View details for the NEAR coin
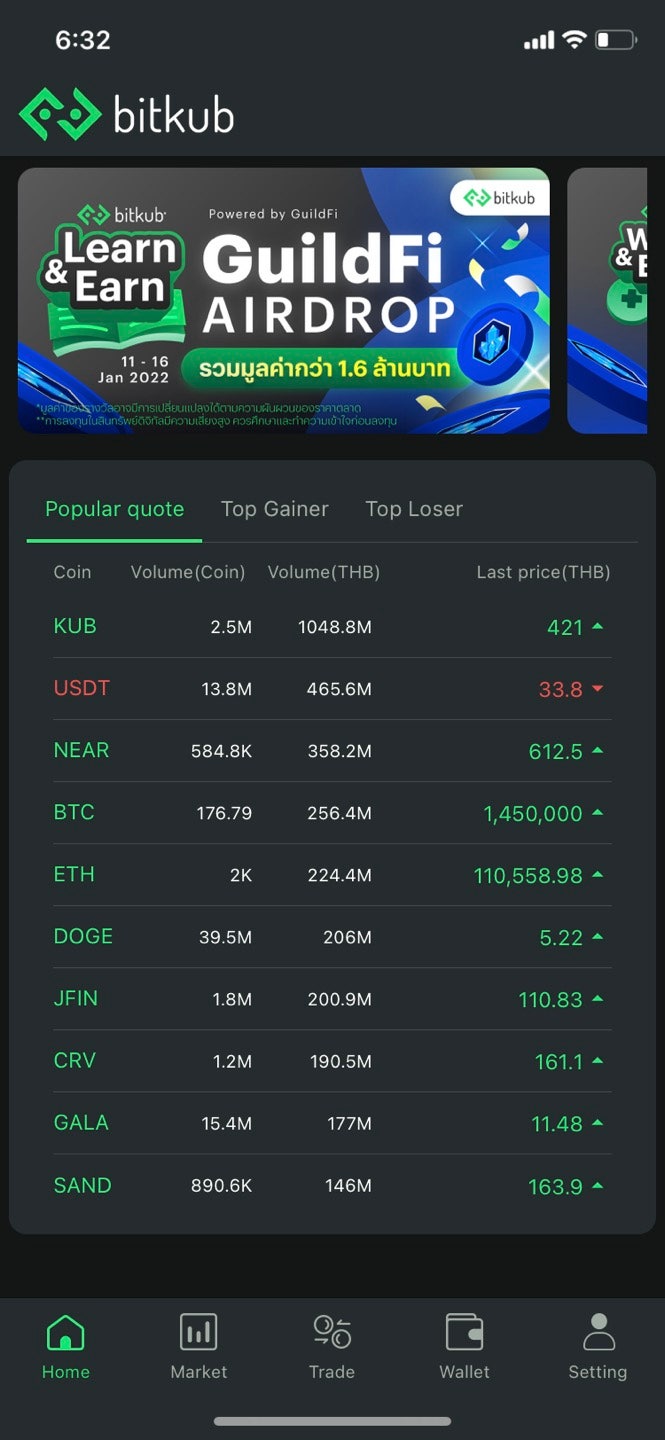Screen dimensions: 665x1440 [x=81, y=750]
